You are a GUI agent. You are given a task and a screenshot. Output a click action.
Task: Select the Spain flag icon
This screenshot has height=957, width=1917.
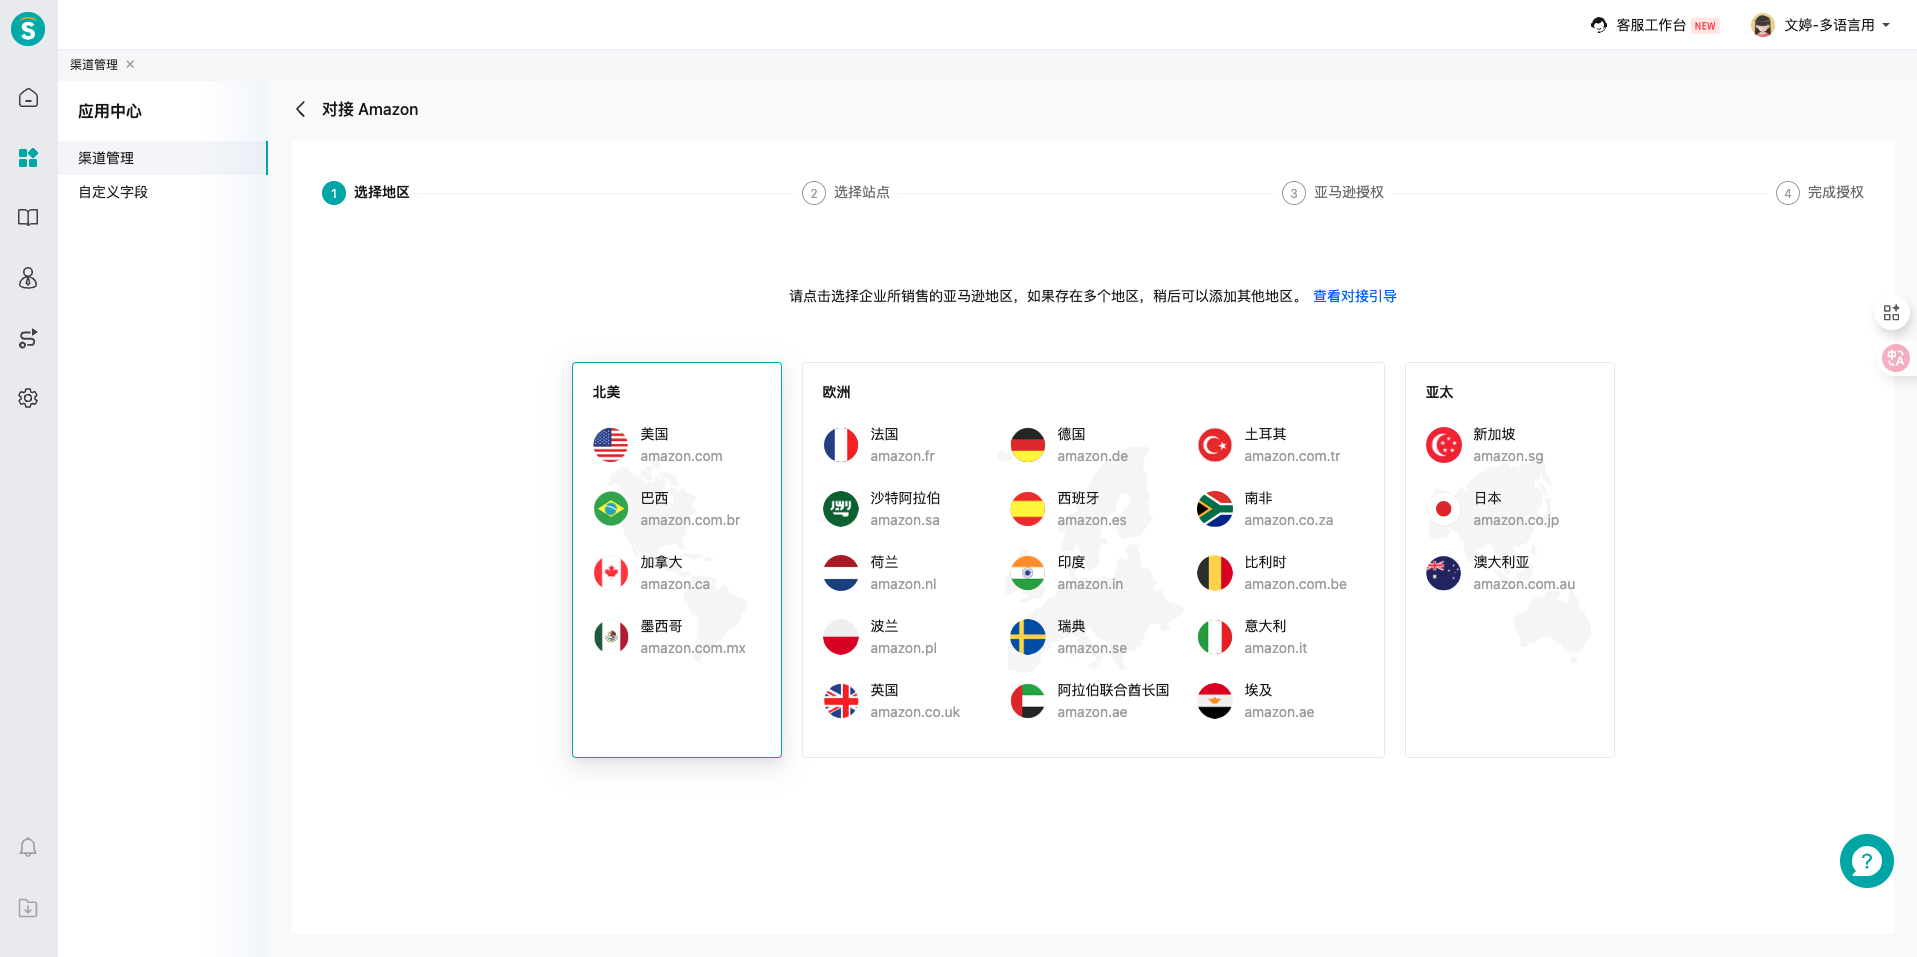pyautogui.click(x=1027, y=509)
